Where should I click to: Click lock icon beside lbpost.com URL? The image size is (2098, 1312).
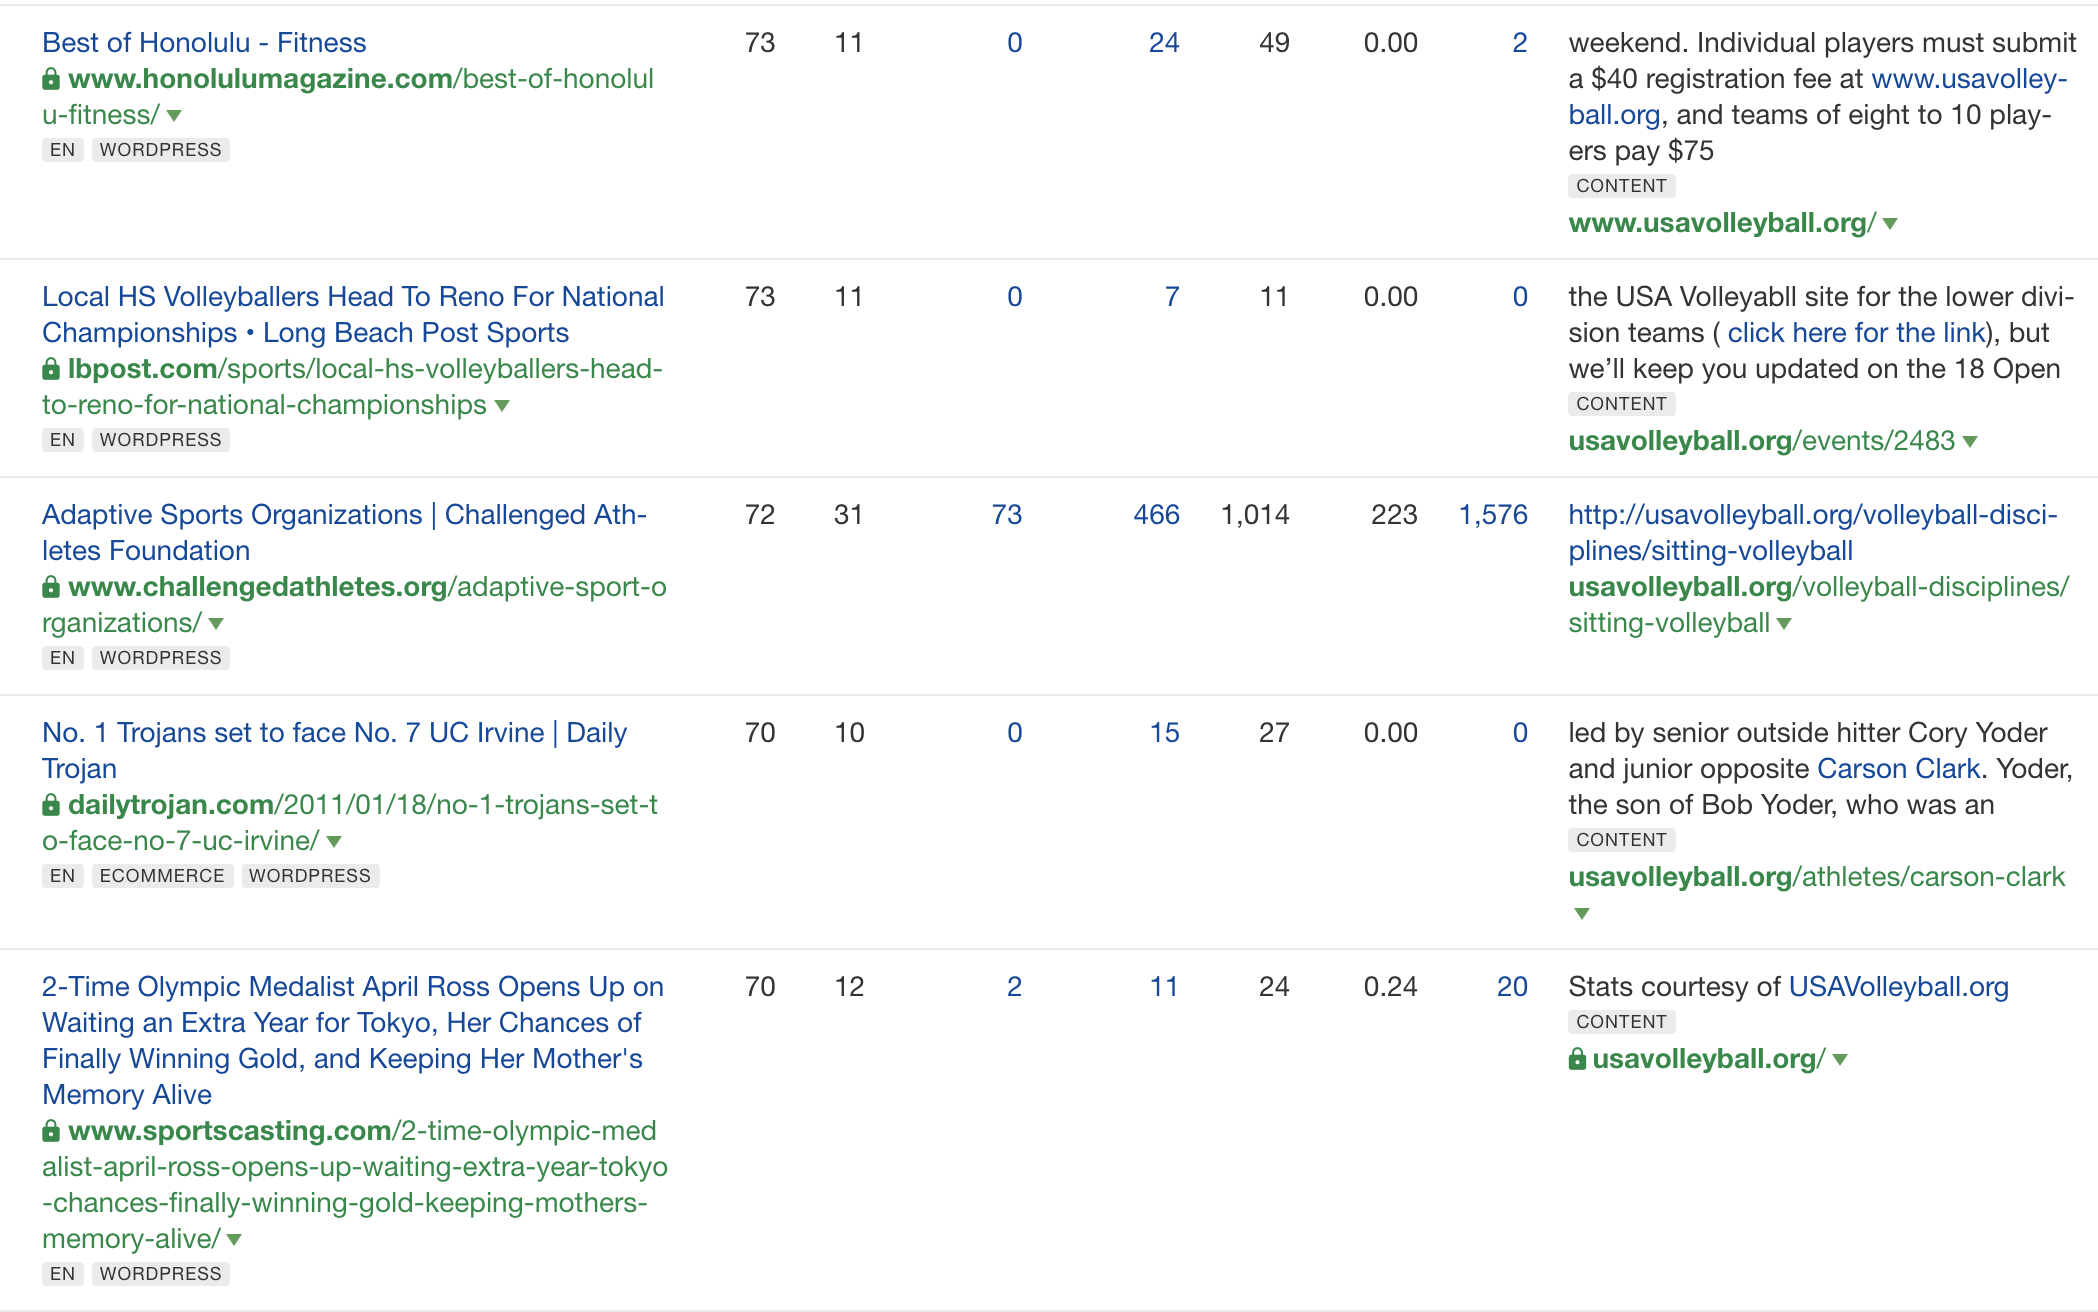51,369
